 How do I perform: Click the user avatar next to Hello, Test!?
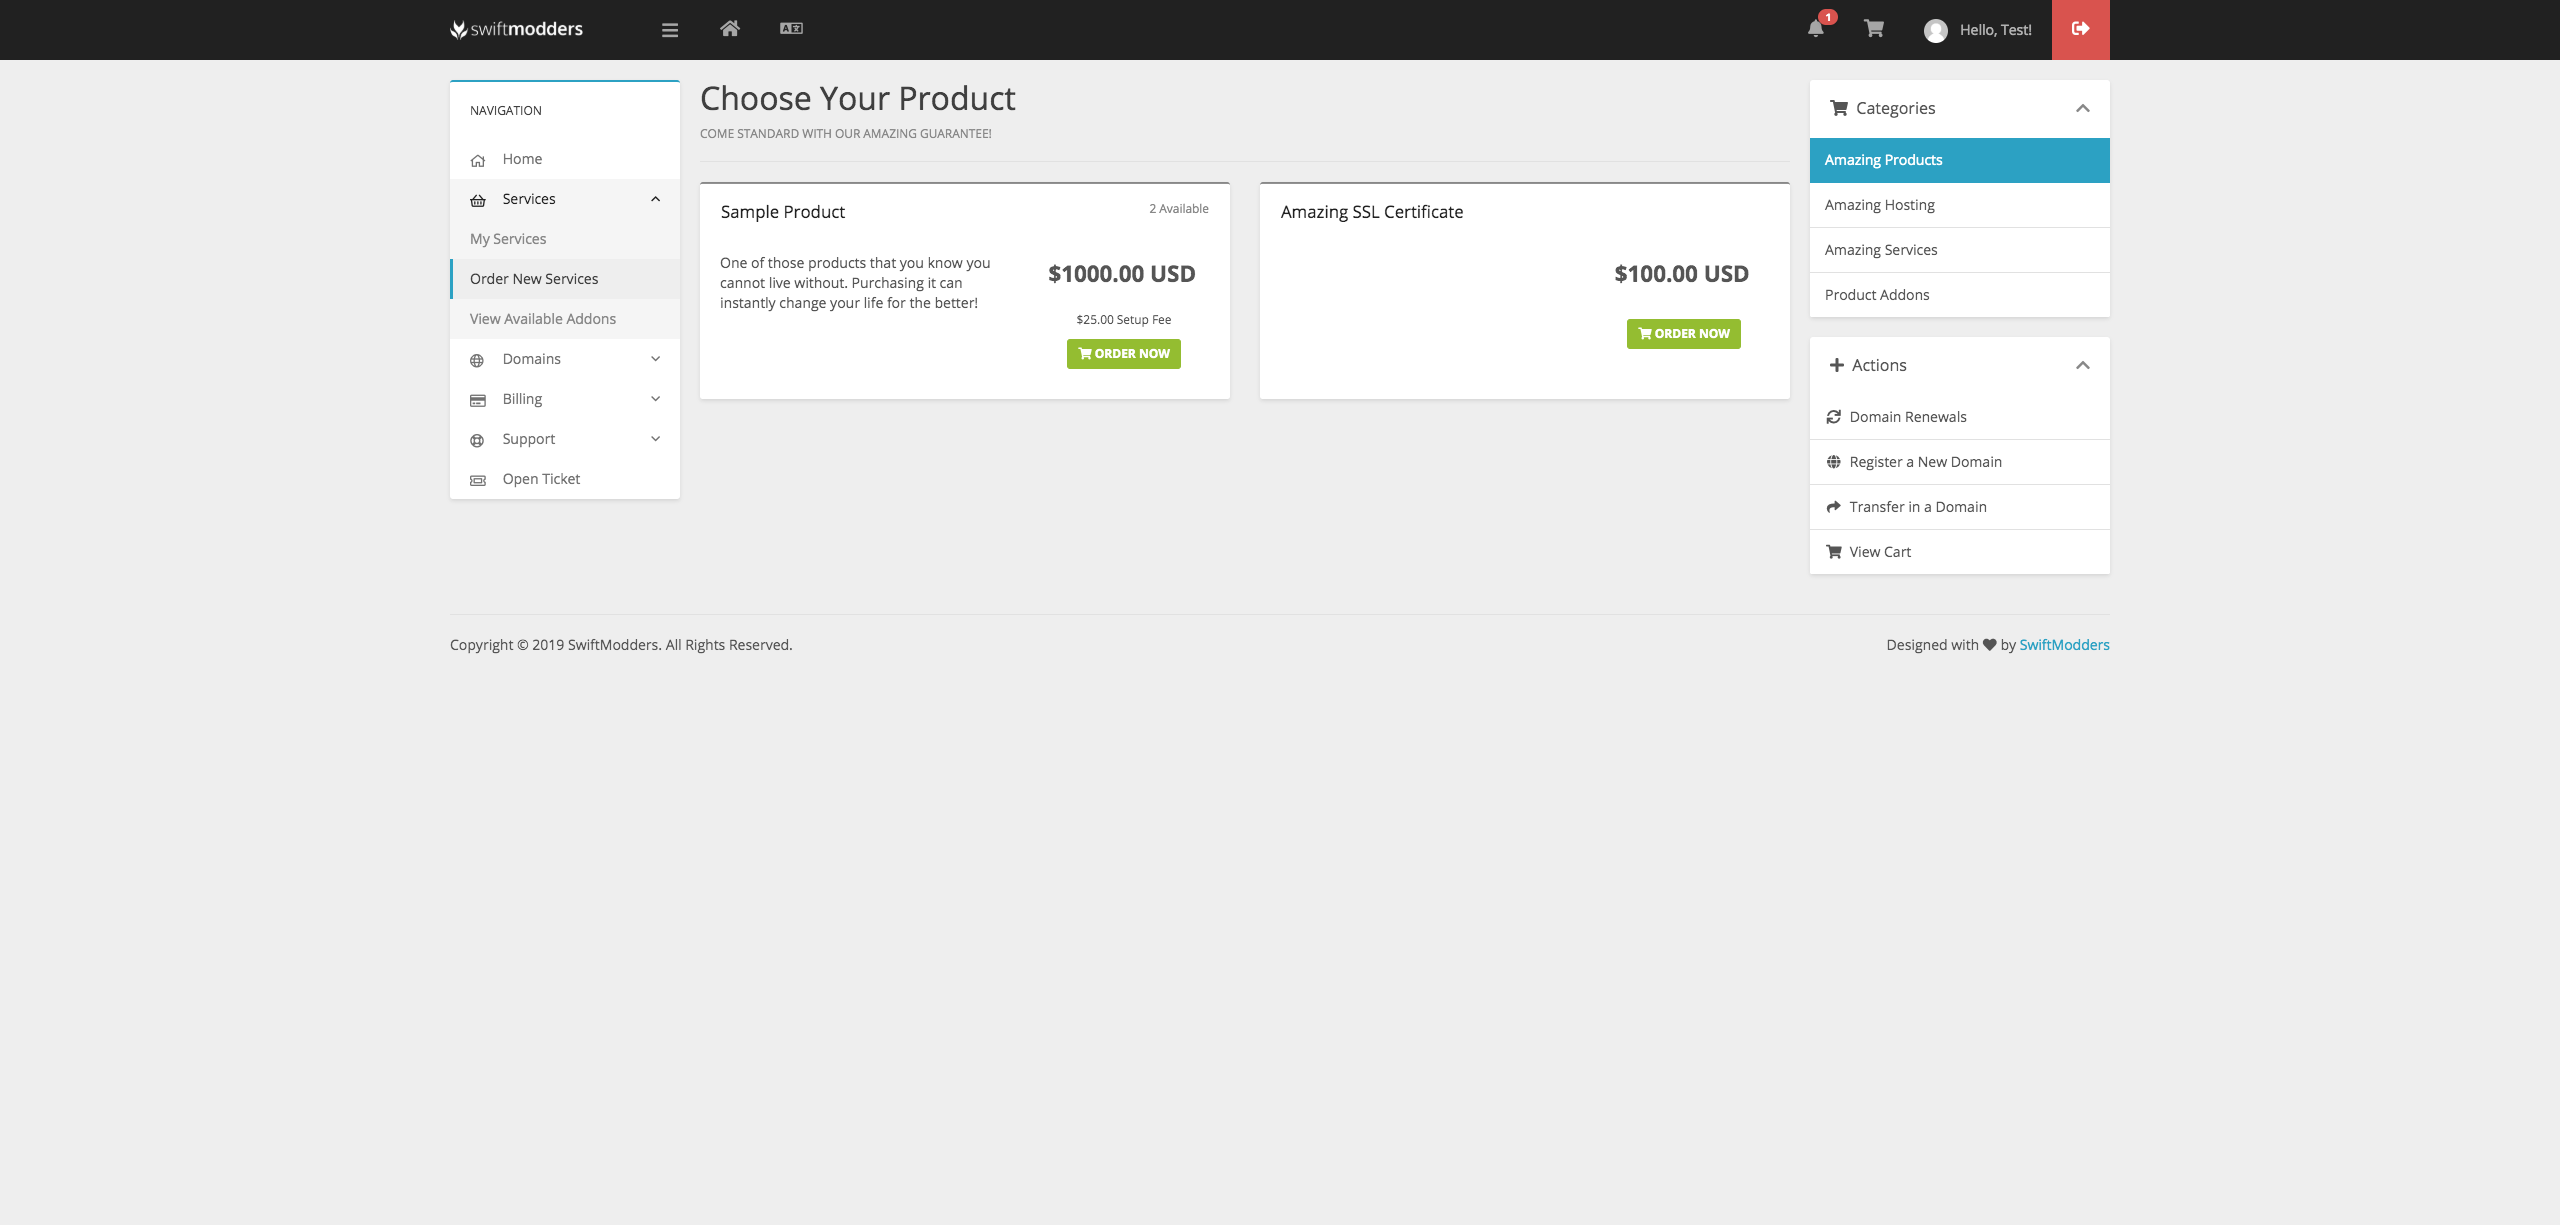(1936, 31)
